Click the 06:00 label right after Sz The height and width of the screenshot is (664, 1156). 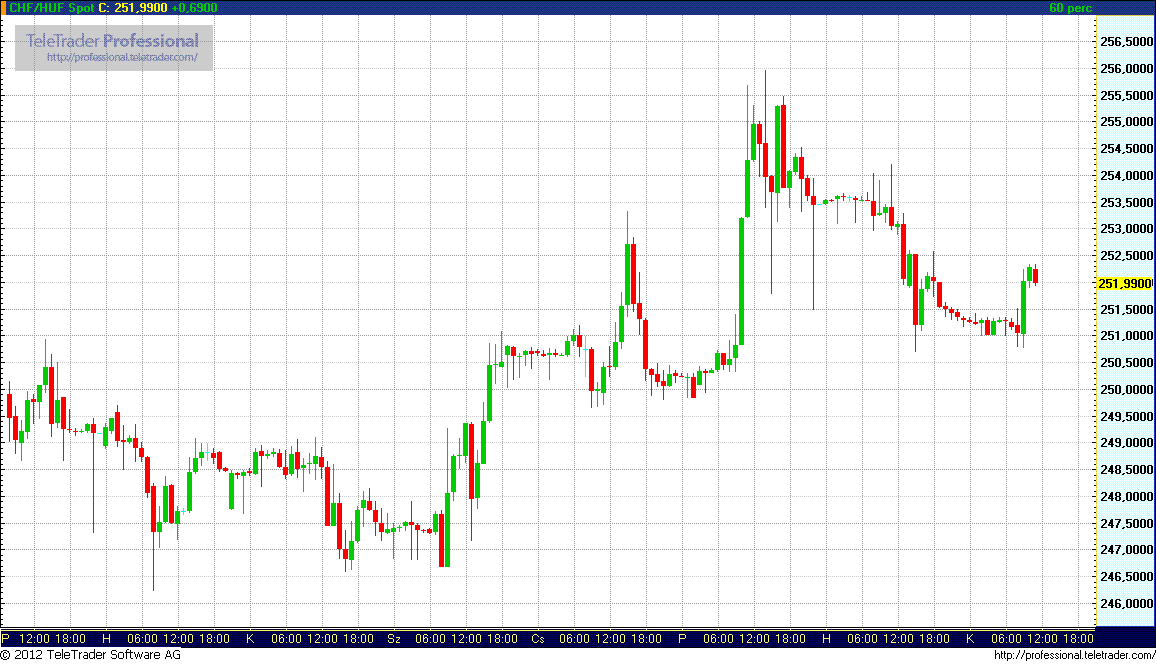[x=430, y=639]
